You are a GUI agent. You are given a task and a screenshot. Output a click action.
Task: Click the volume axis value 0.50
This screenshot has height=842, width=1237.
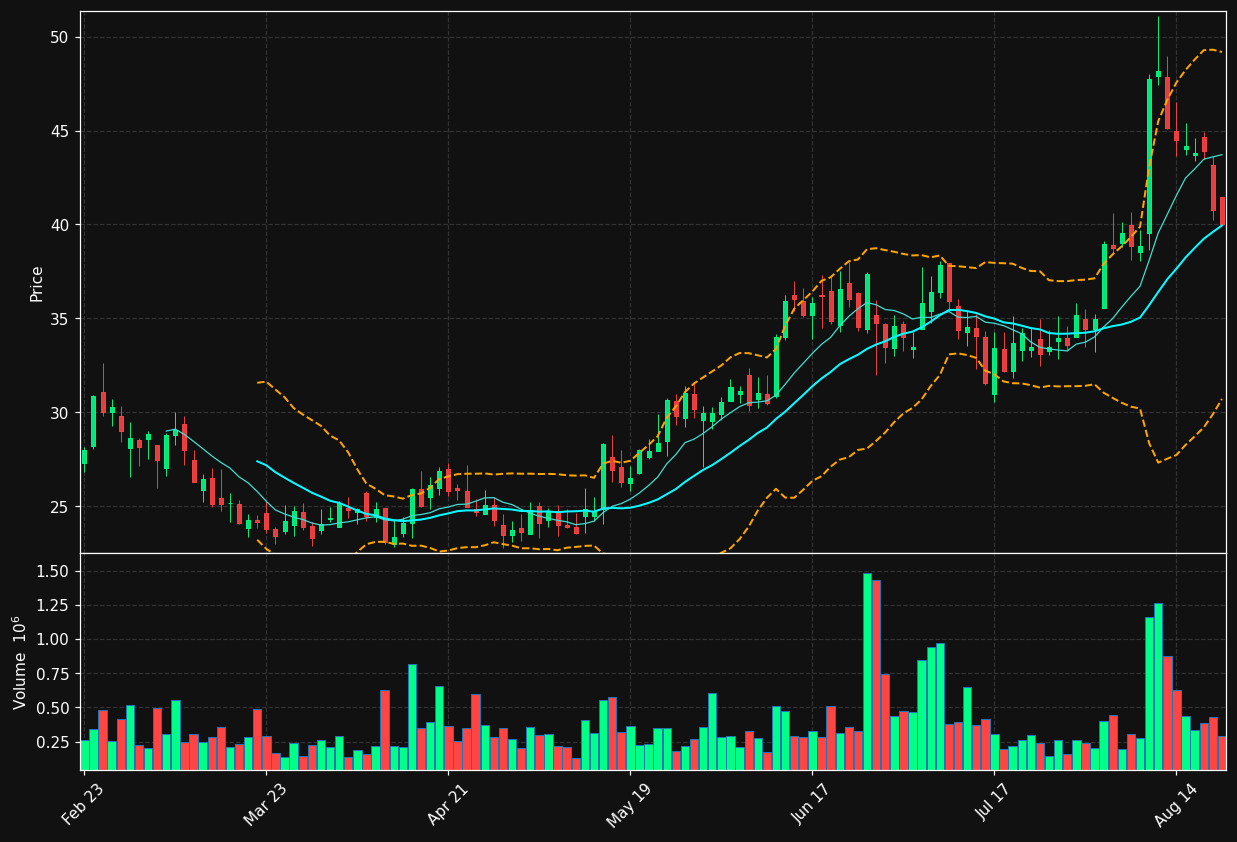(x=55, y=708)
